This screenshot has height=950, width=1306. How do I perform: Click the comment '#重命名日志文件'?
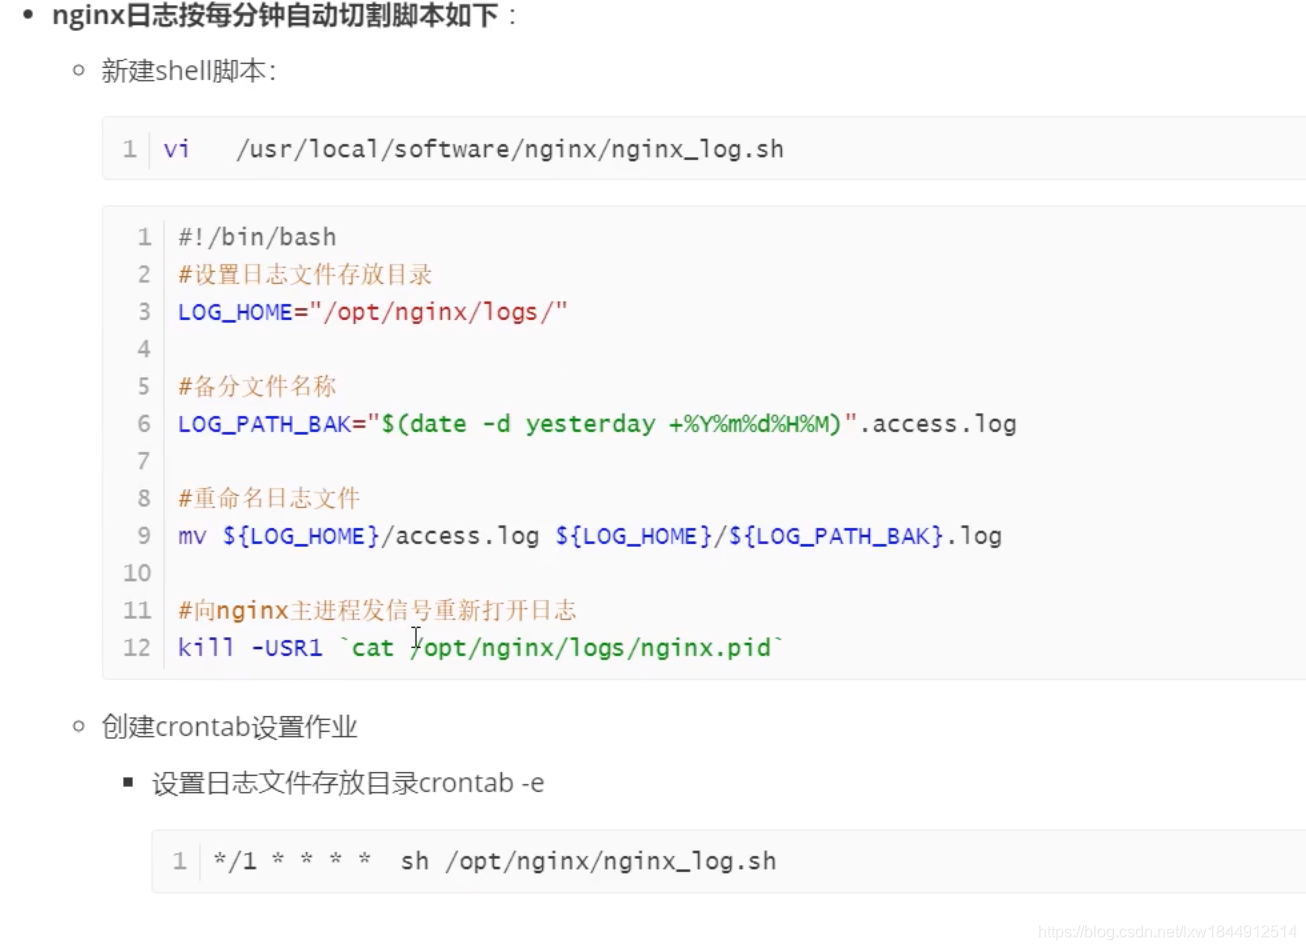pos(269,498)
